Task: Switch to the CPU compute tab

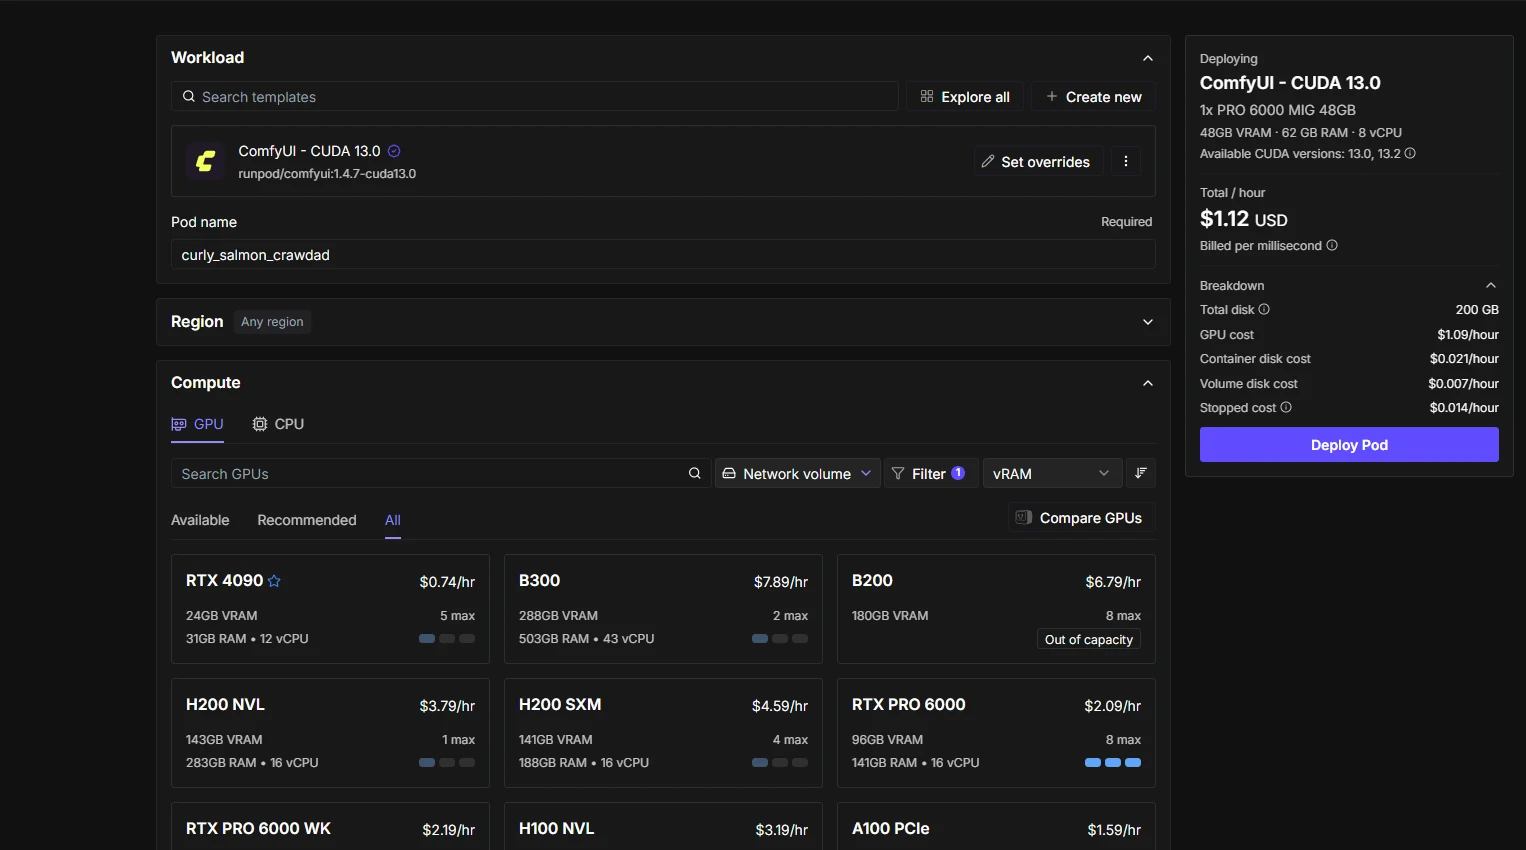Action: 278,424
